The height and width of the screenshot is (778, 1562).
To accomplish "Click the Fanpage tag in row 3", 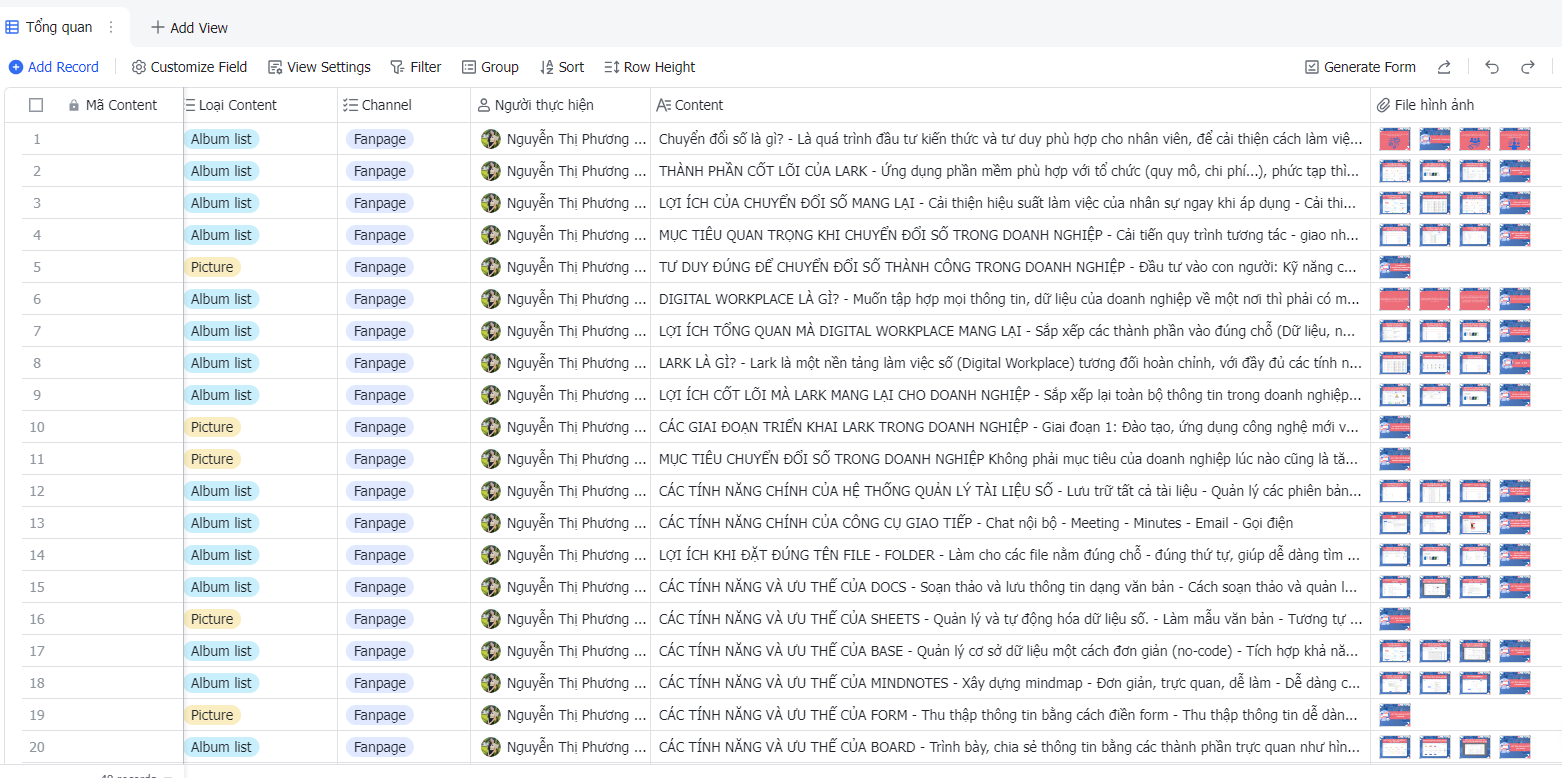I will click(x=380, y=203).
